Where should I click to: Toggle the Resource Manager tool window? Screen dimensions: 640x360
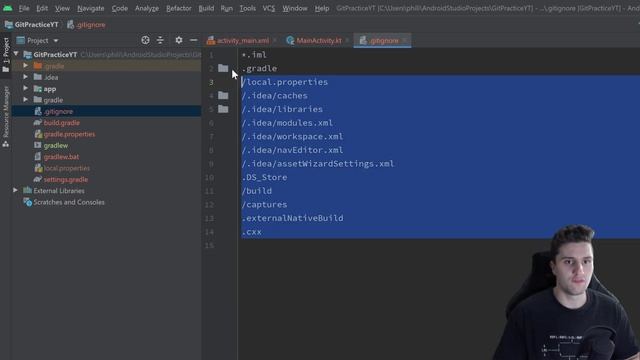(6, 116)
